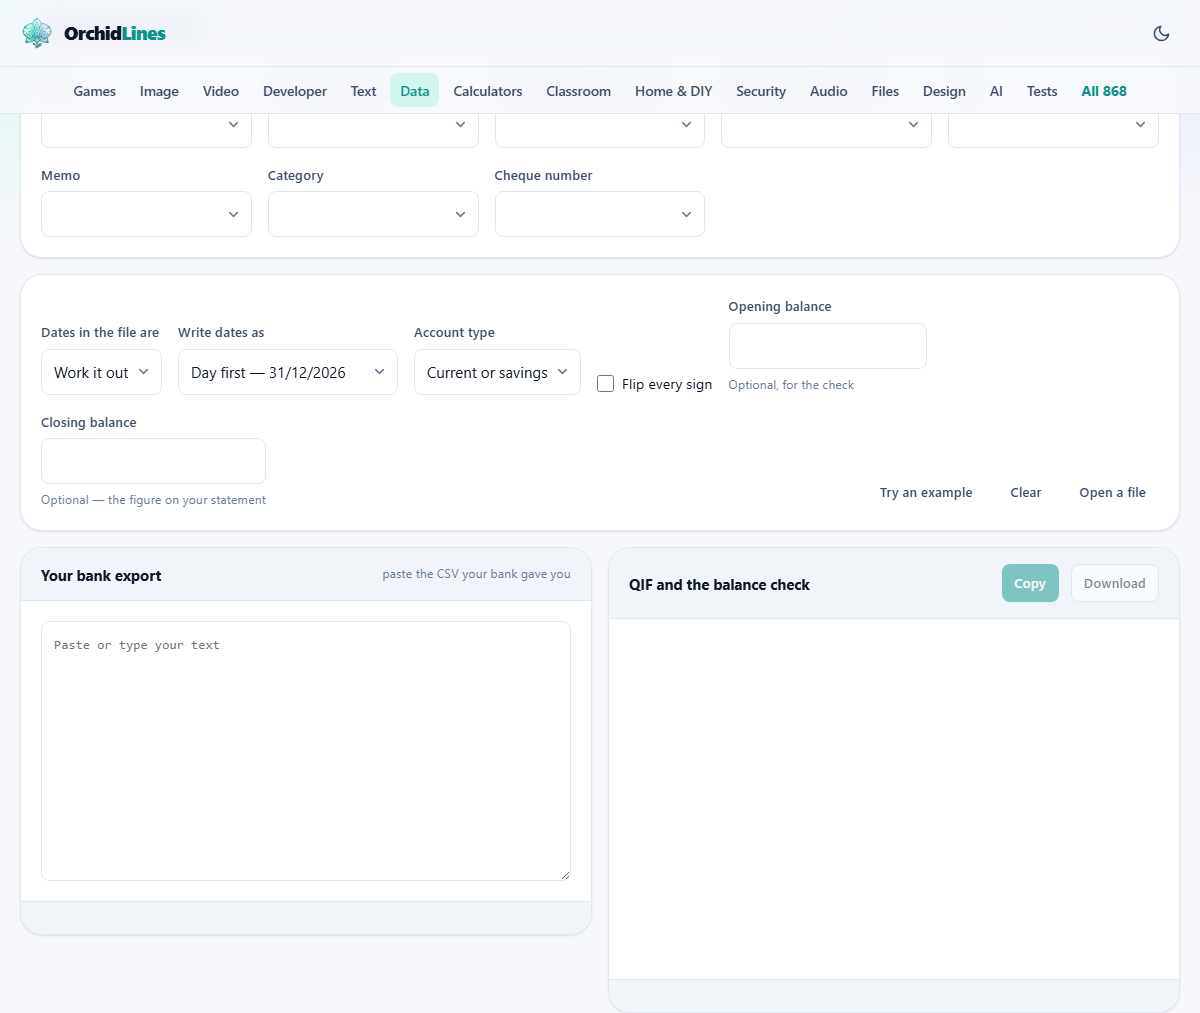This screenshot has width=1200, height=1013.
Task: Click the OrchidLines orchid logo icon
Action: click(x=37, y=33)
